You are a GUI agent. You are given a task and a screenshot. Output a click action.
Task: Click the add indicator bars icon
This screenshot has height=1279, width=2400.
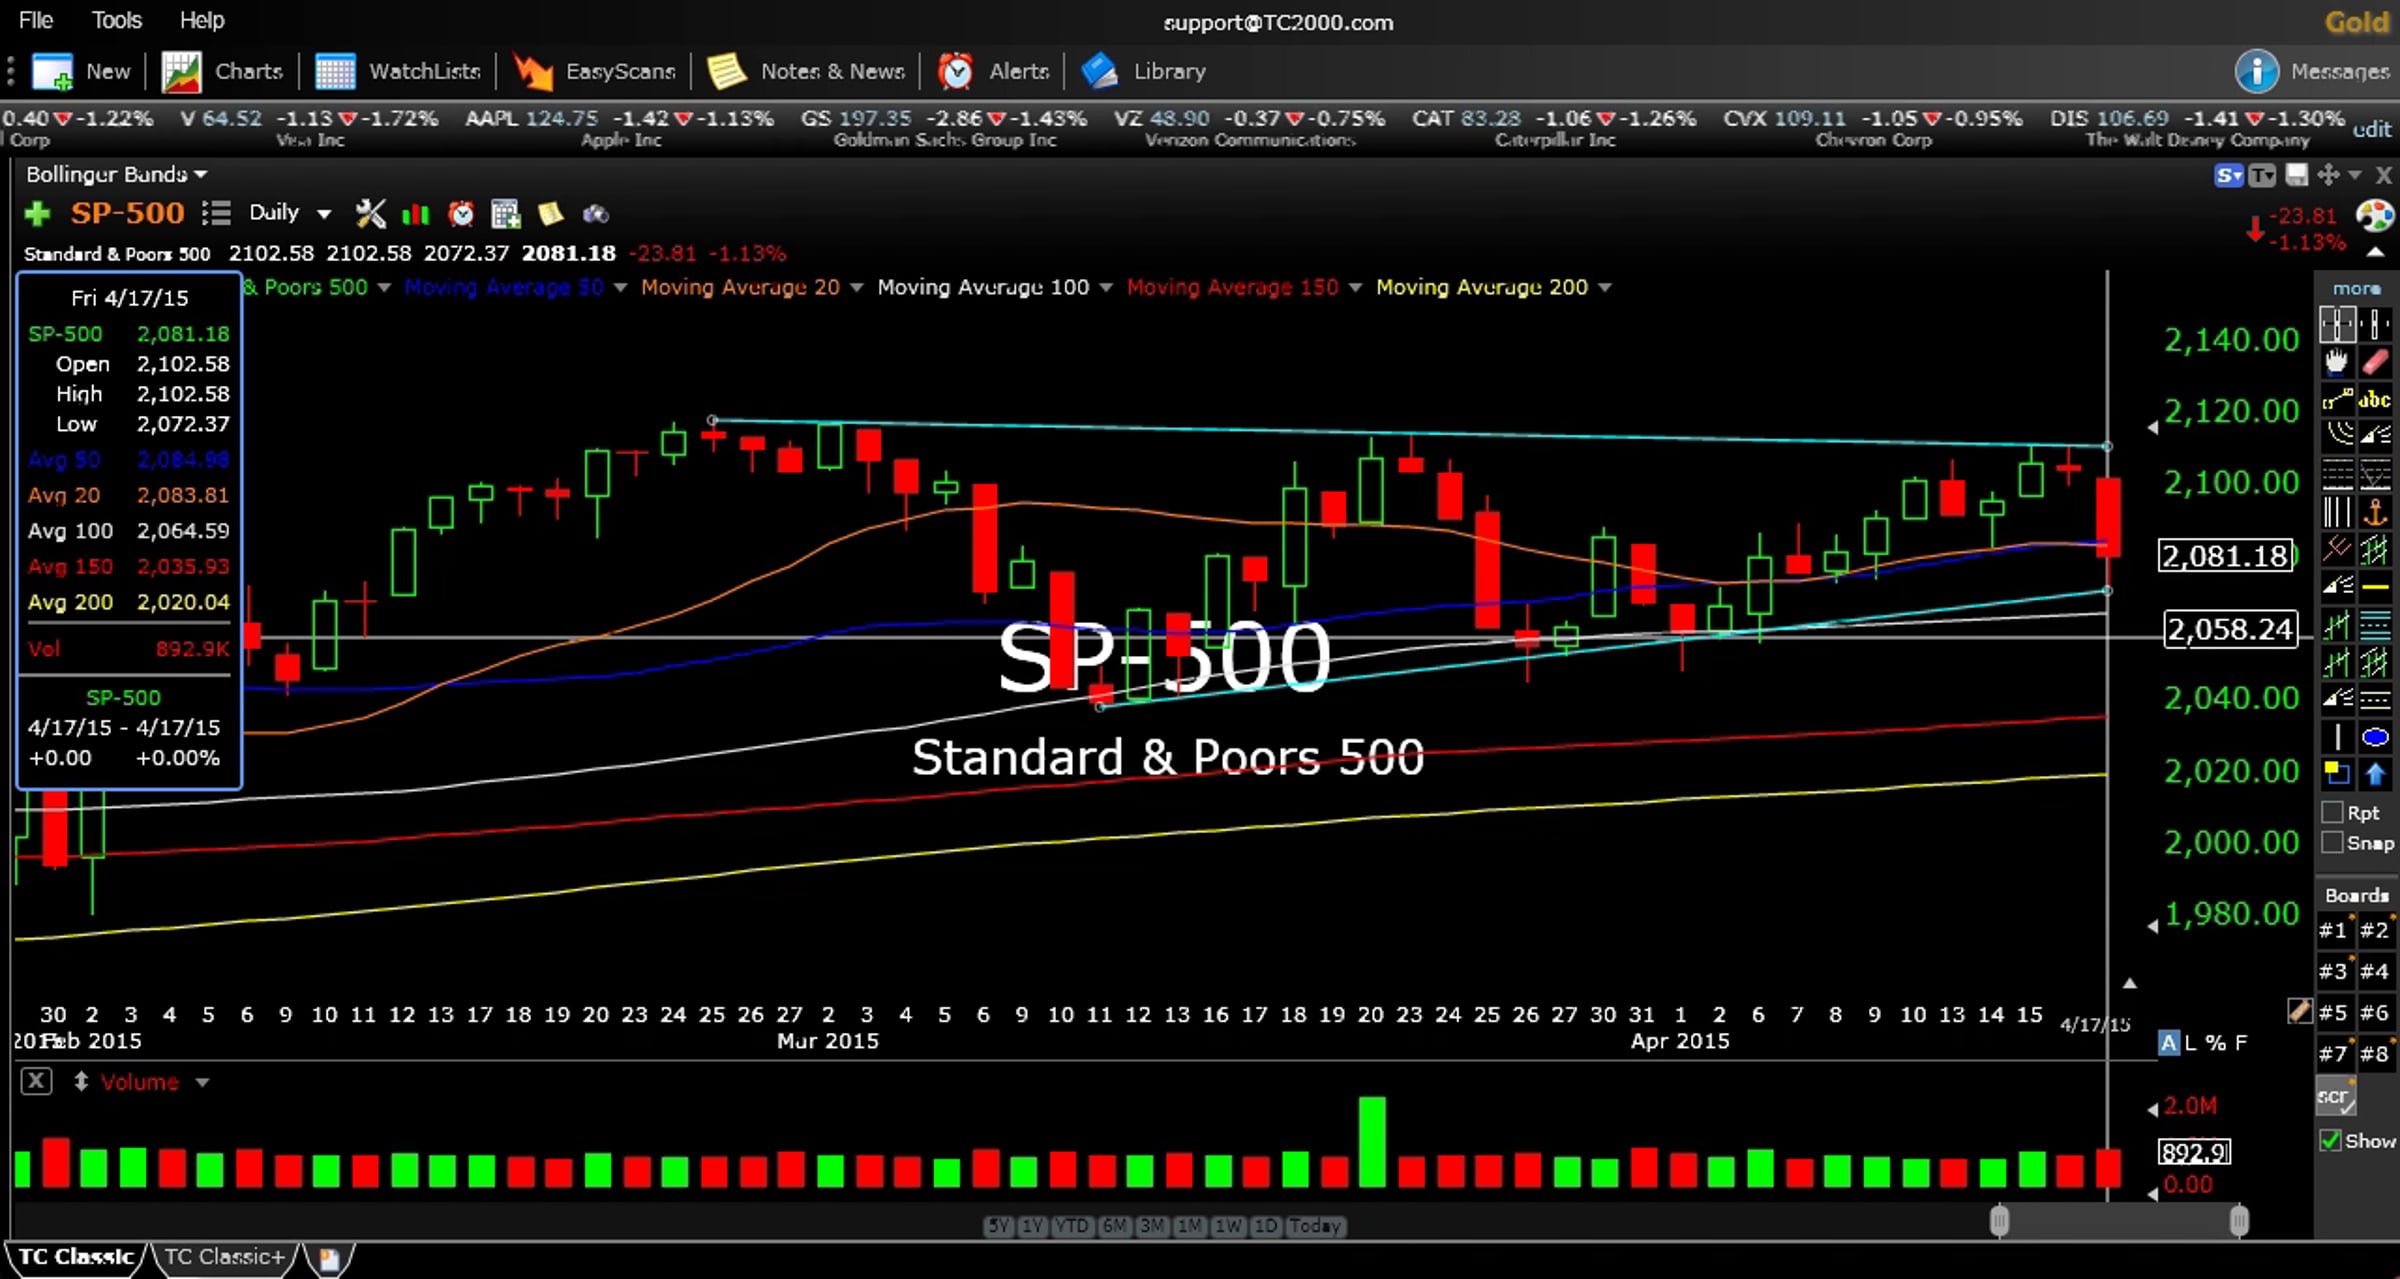(x=415, y=214)
